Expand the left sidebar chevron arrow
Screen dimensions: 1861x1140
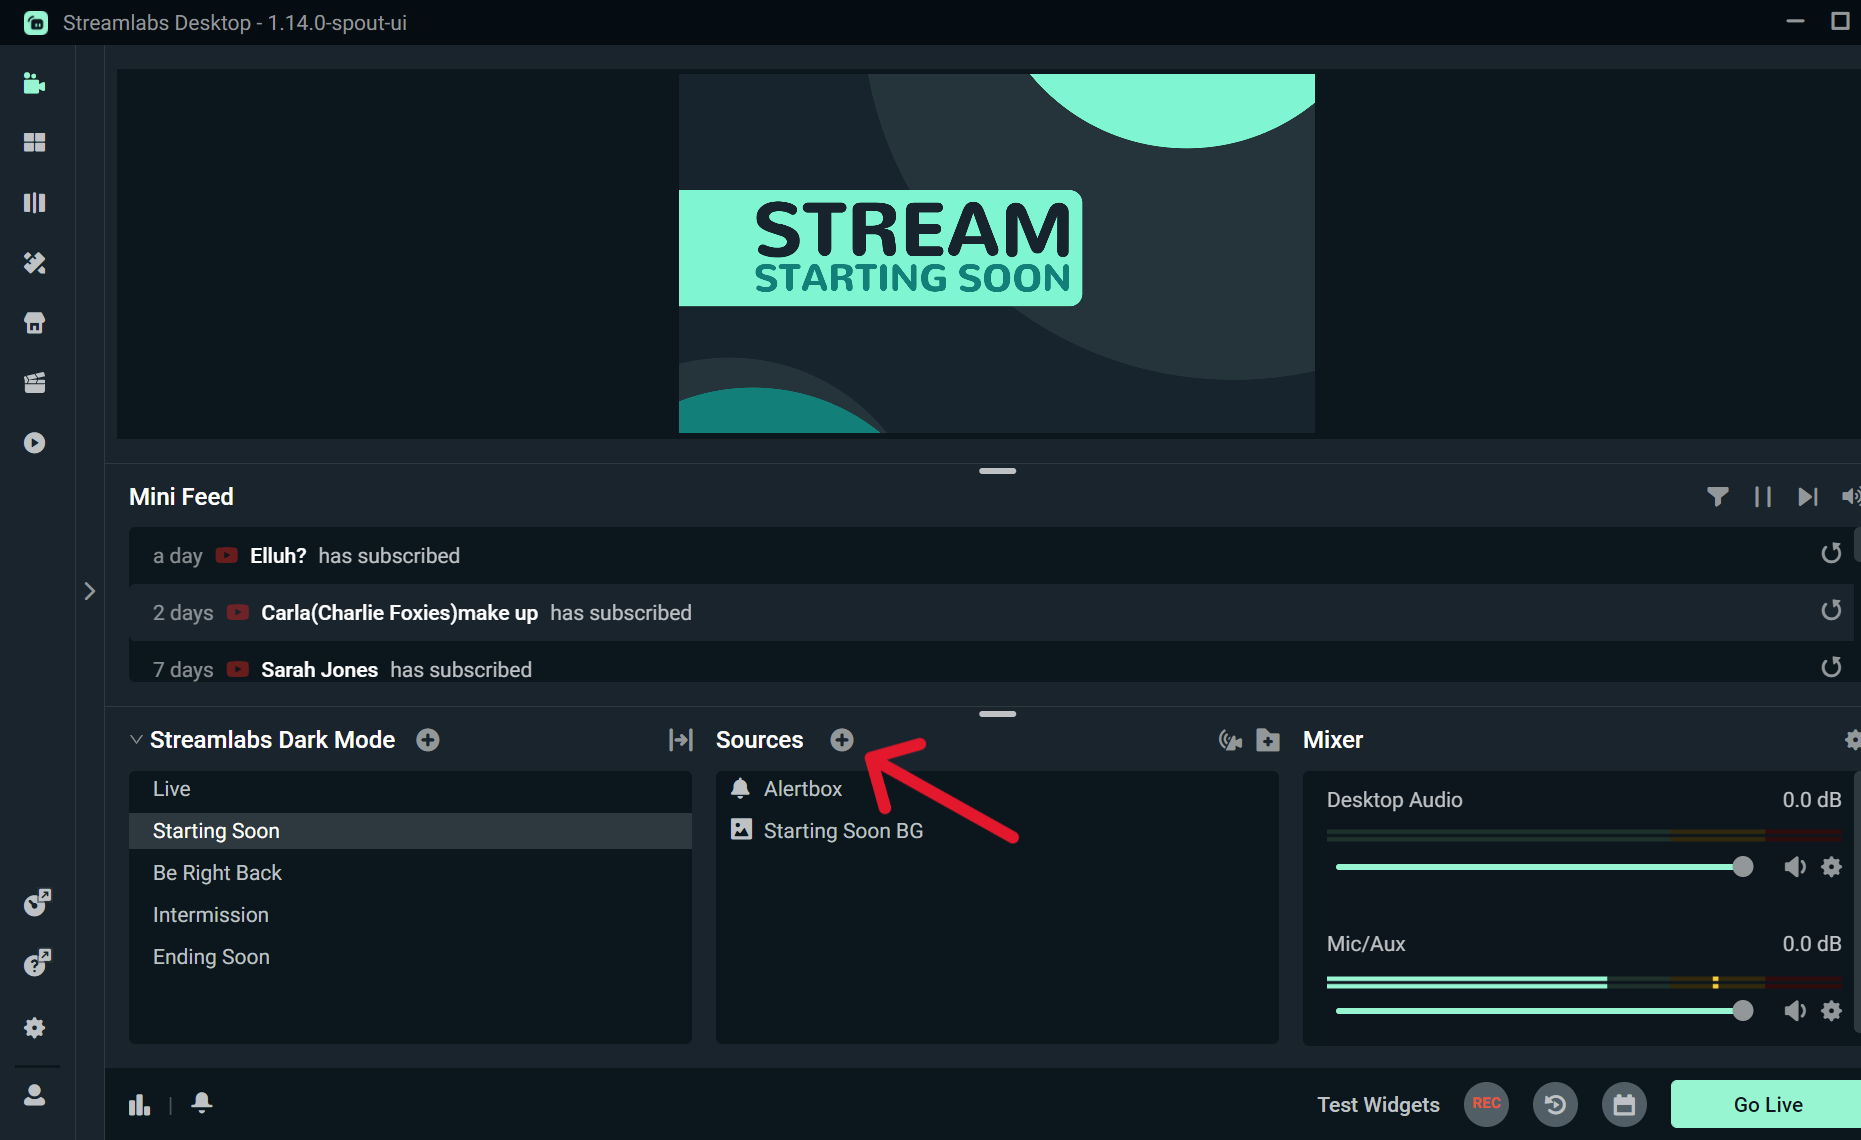(x=90, y=591)
